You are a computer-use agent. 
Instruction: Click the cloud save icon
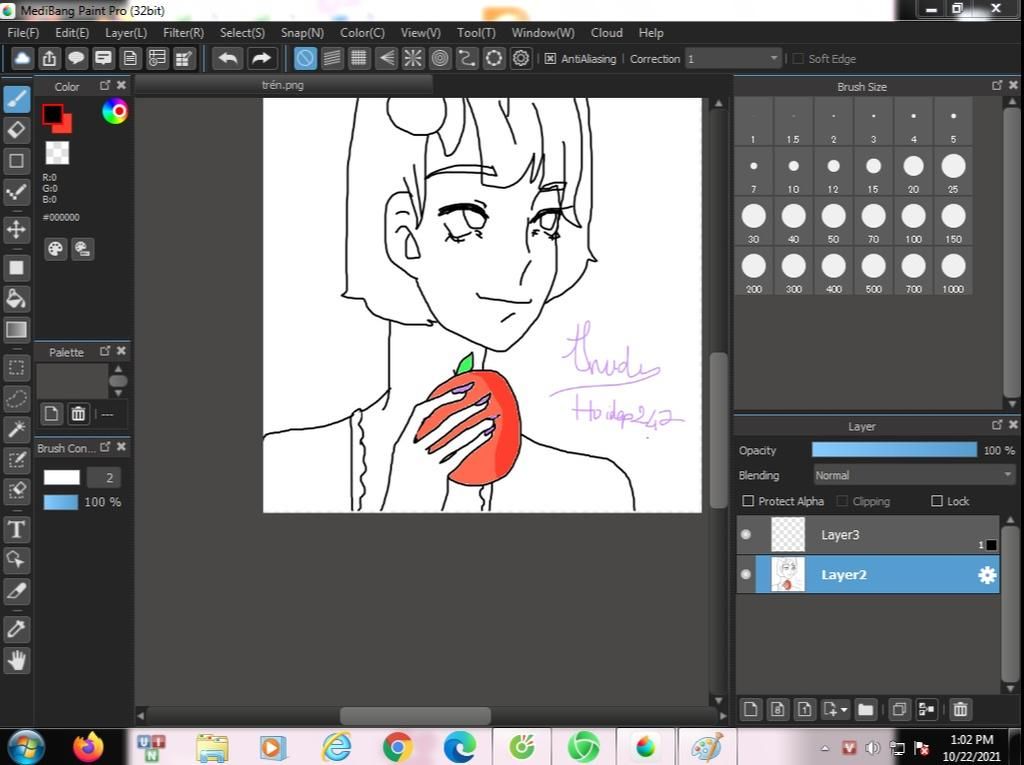pos(22,58)
